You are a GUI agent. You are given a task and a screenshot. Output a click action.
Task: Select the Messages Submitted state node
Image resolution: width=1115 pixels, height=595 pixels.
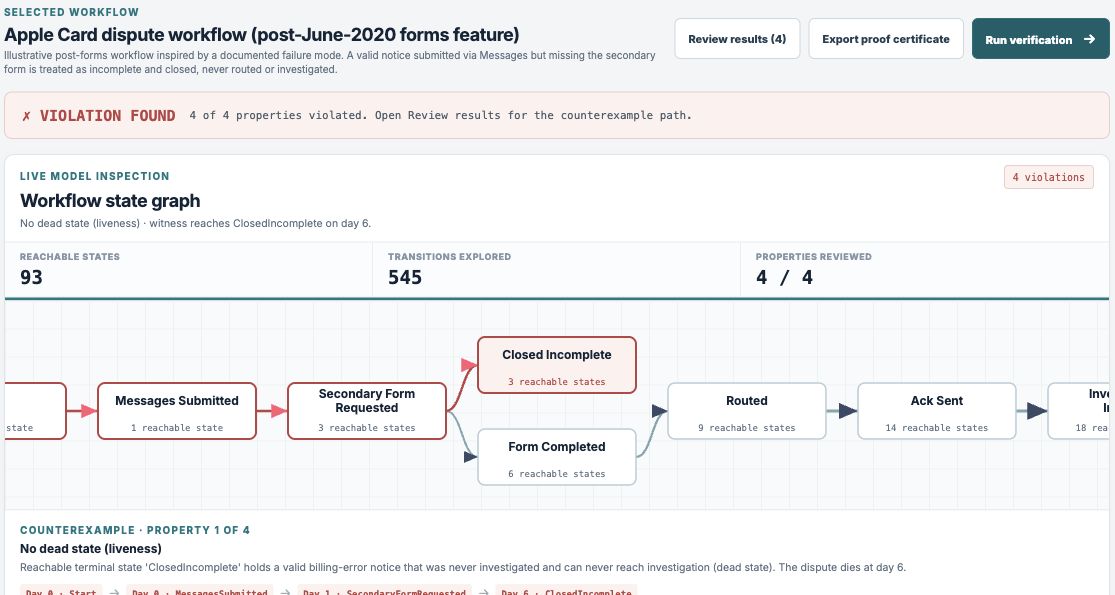click(x=176, y=411)
